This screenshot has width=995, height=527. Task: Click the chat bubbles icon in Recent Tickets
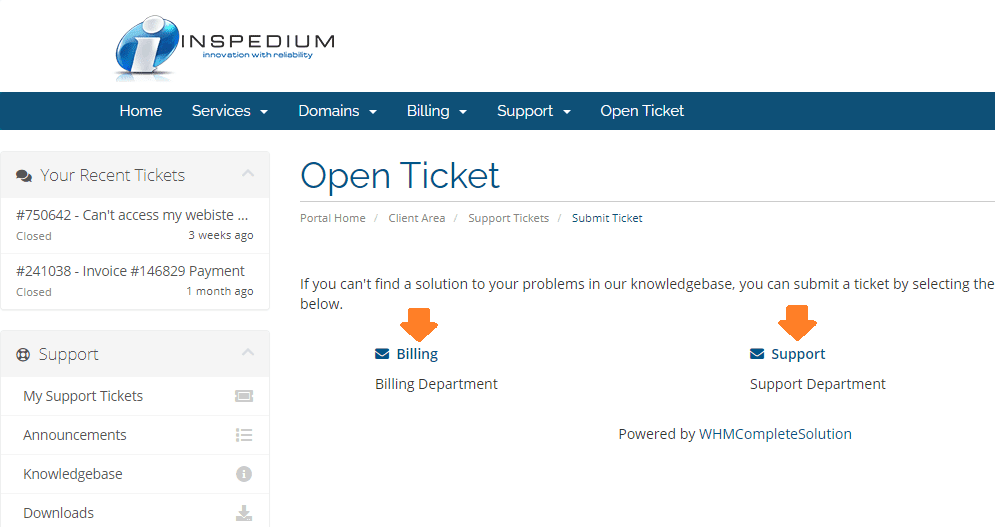tap(24, 176)
